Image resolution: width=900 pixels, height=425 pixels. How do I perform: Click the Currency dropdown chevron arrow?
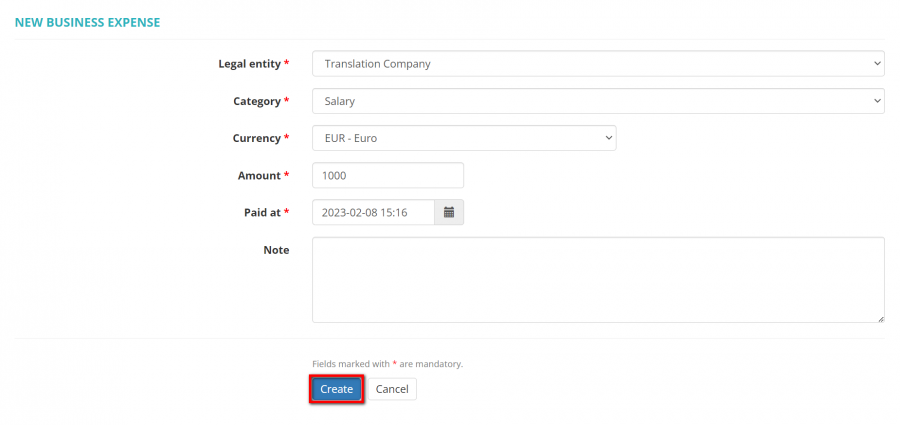click(608, 138)
